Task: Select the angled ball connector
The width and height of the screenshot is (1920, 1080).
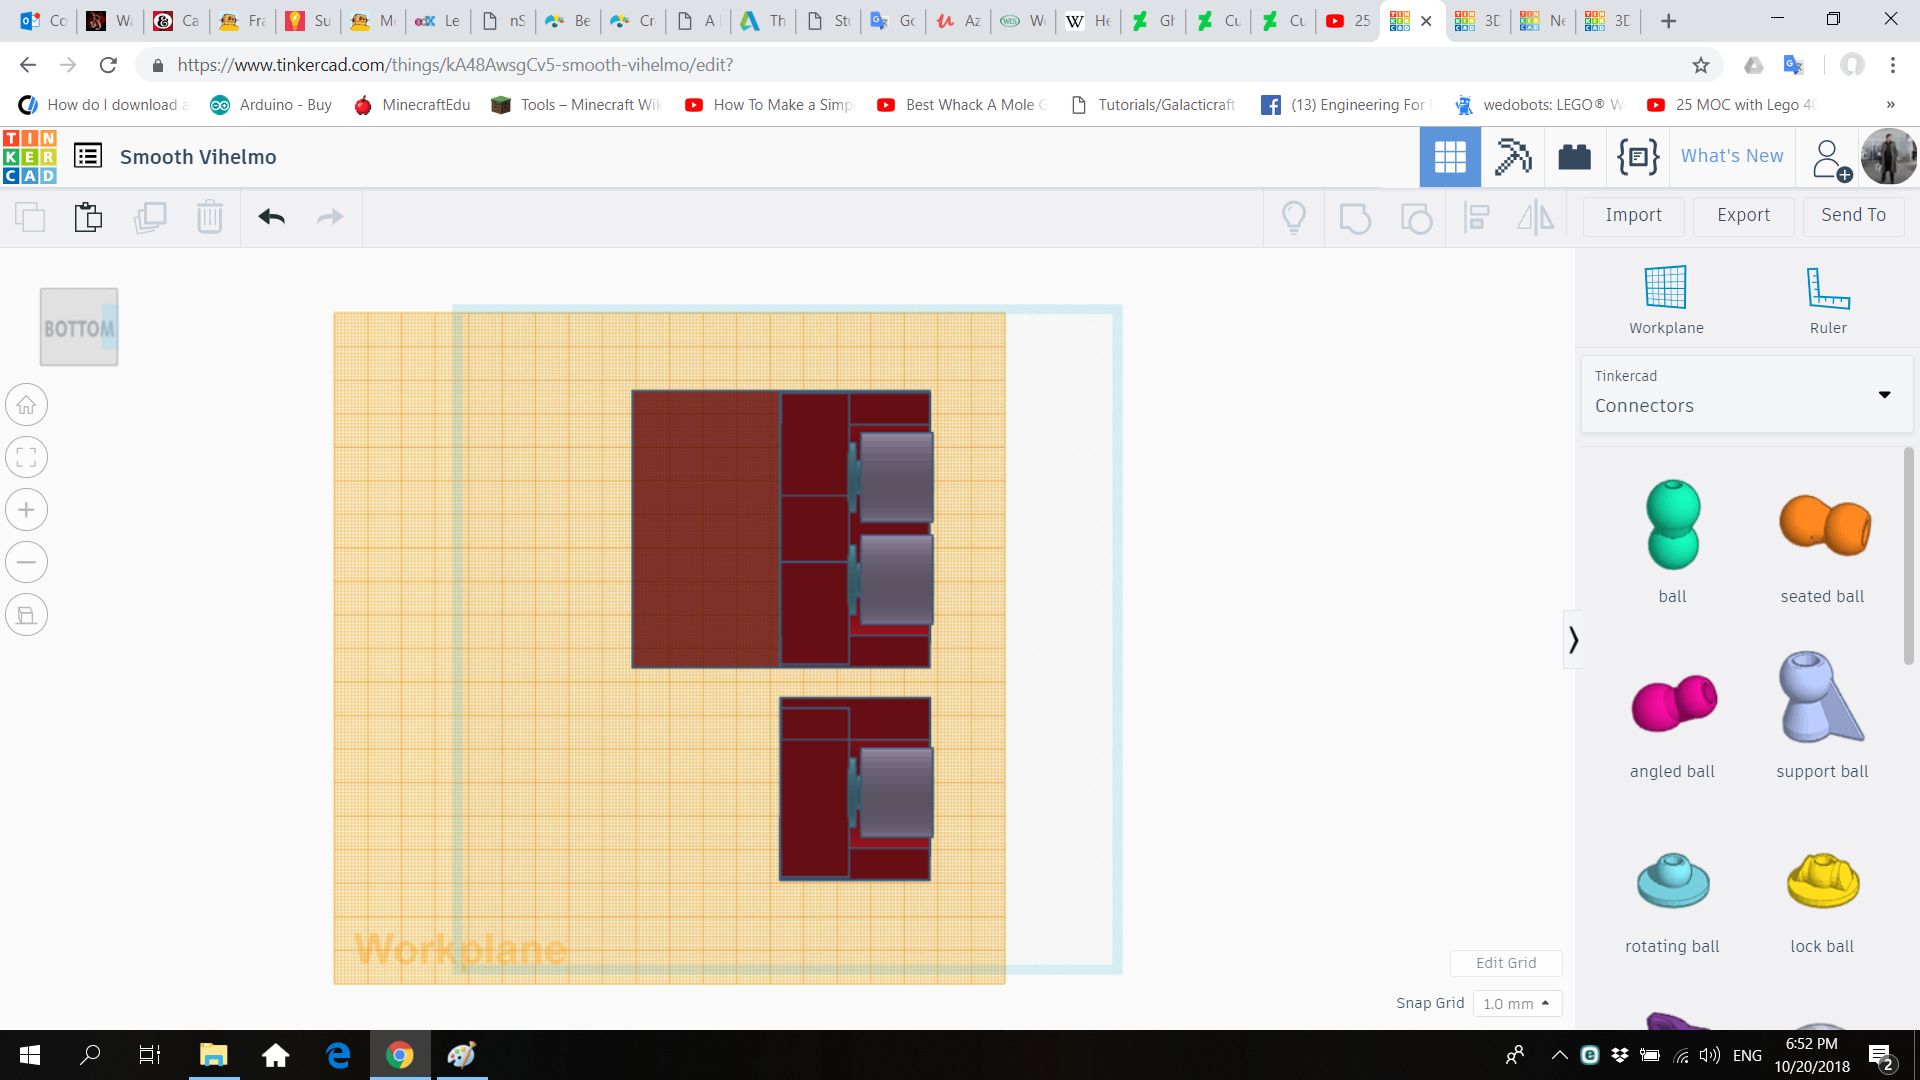Action: pos(1671,703)
